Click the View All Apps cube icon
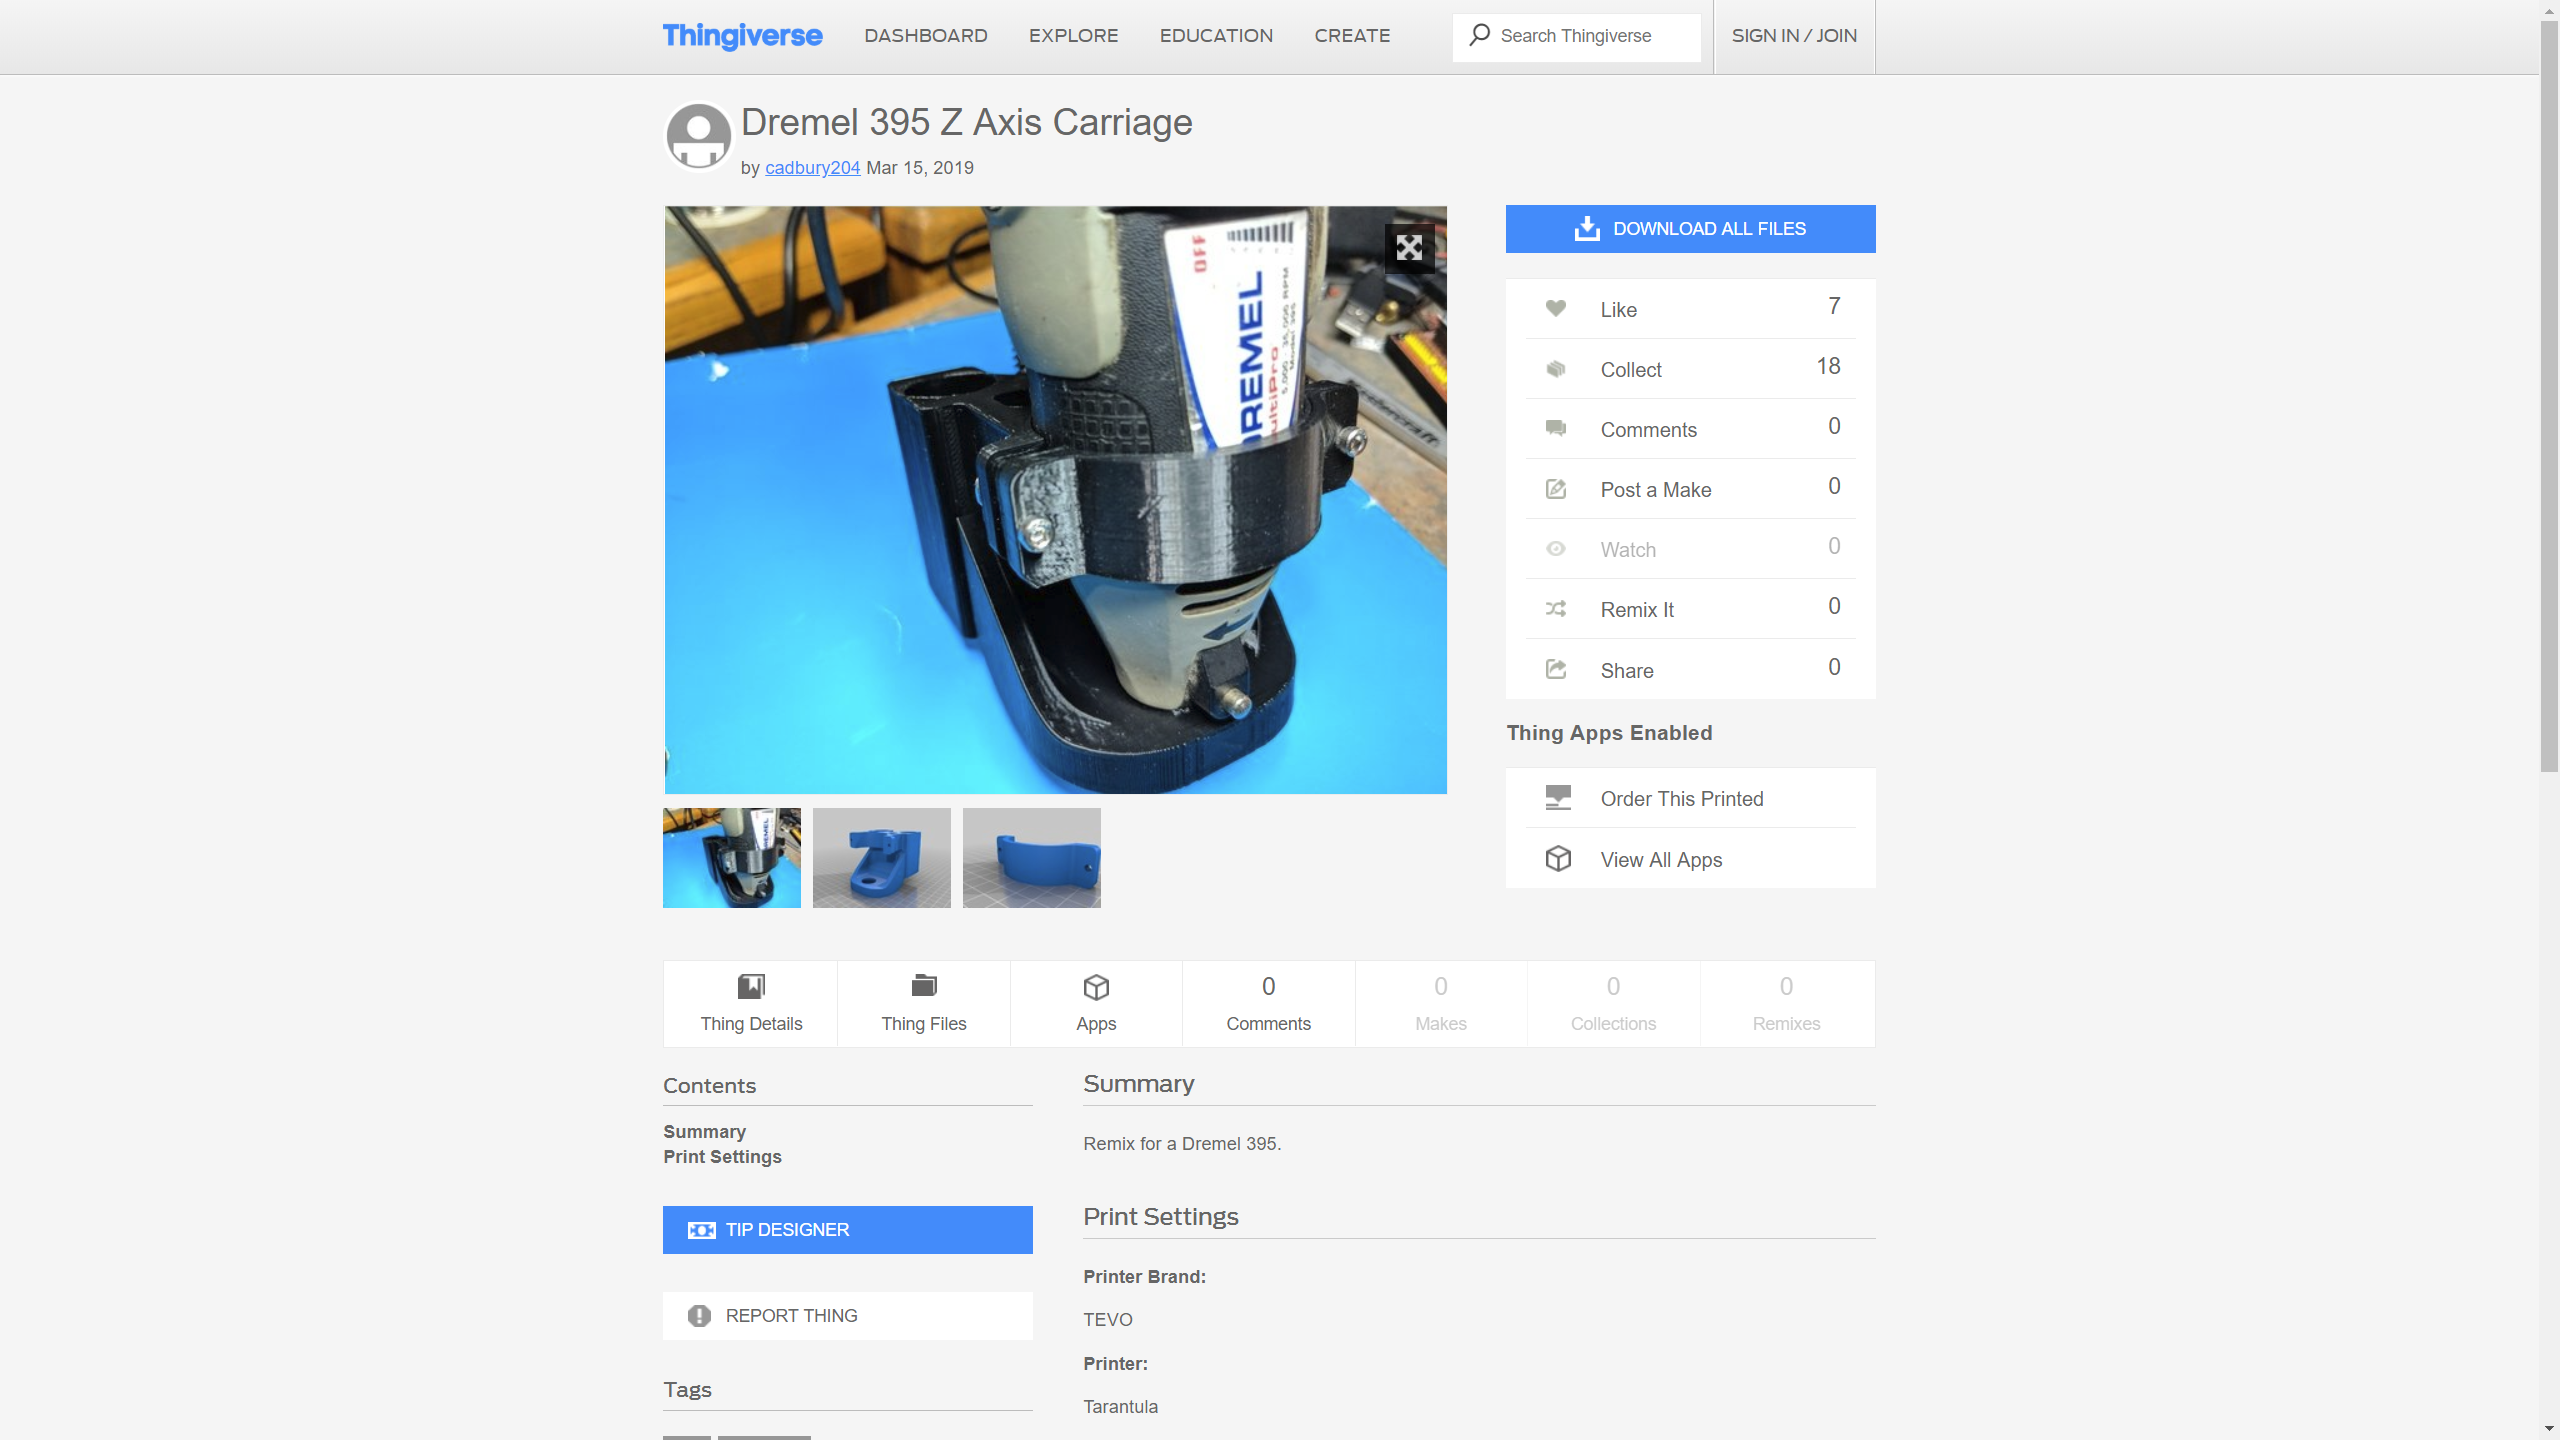Image resolution: width=2560 pixels, height=1440 pixels. (x=1558, y=859)
